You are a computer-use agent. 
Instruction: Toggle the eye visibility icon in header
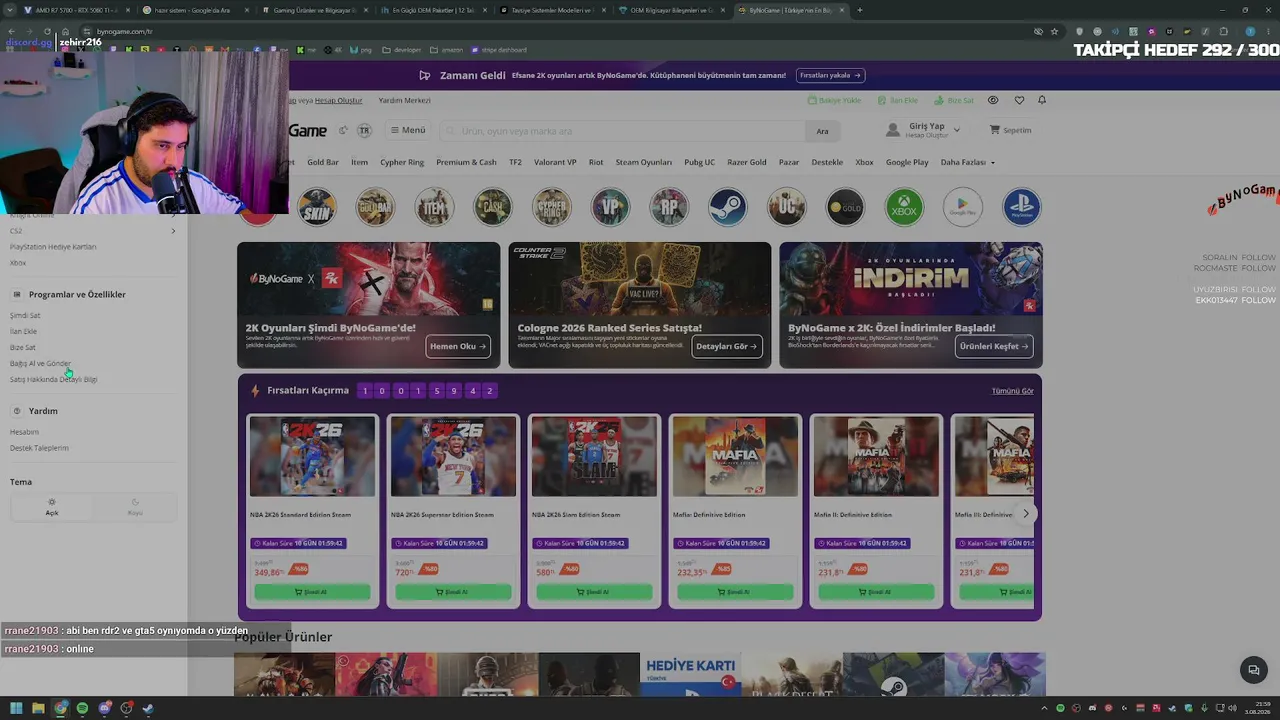pyautogui.click(x=993, y=100)
